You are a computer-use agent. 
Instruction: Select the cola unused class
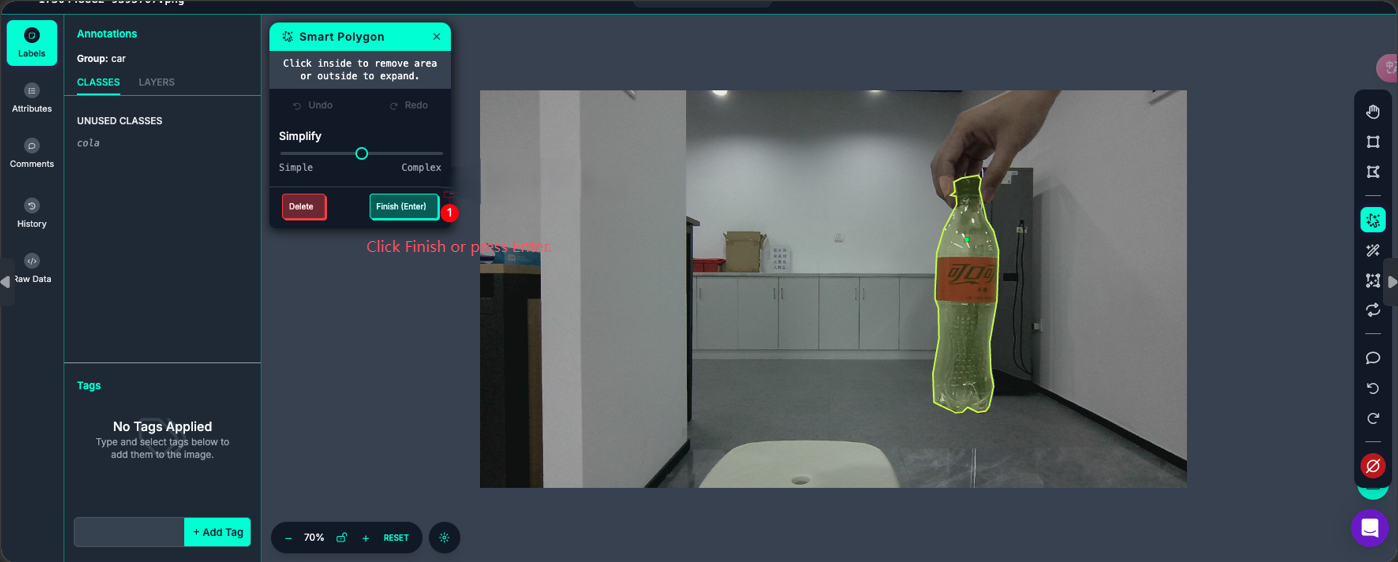pyautogui.click(x=88, y=143)
